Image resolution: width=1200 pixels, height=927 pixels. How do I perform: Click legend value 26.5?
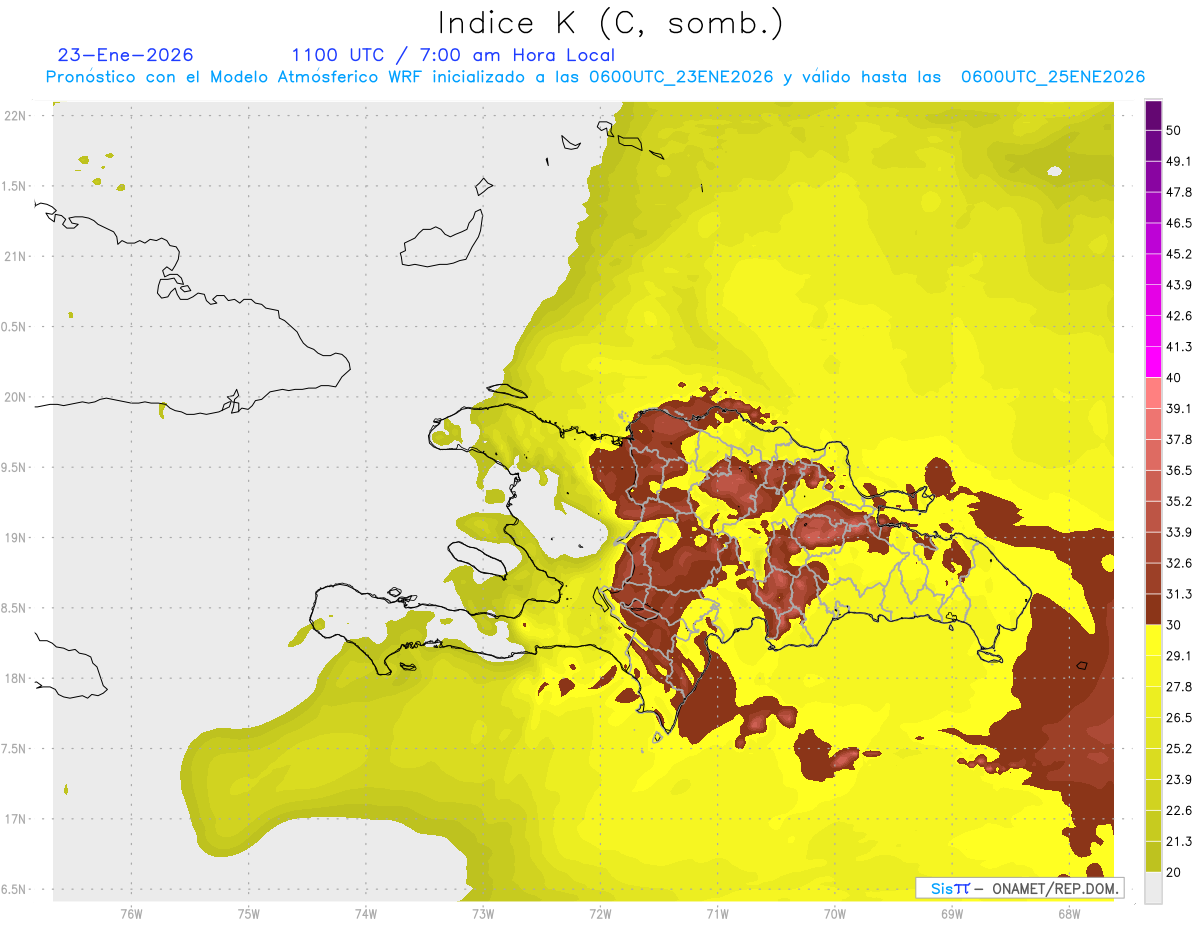pos(1179,717)
